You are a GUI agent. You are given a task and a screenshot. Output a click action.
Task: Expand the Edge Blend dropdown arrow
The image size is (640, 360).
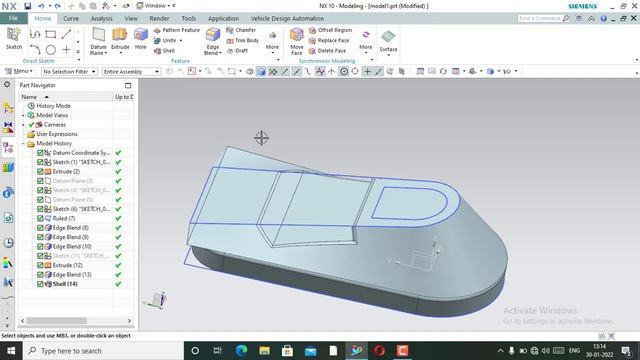click(x=220, y=53)
